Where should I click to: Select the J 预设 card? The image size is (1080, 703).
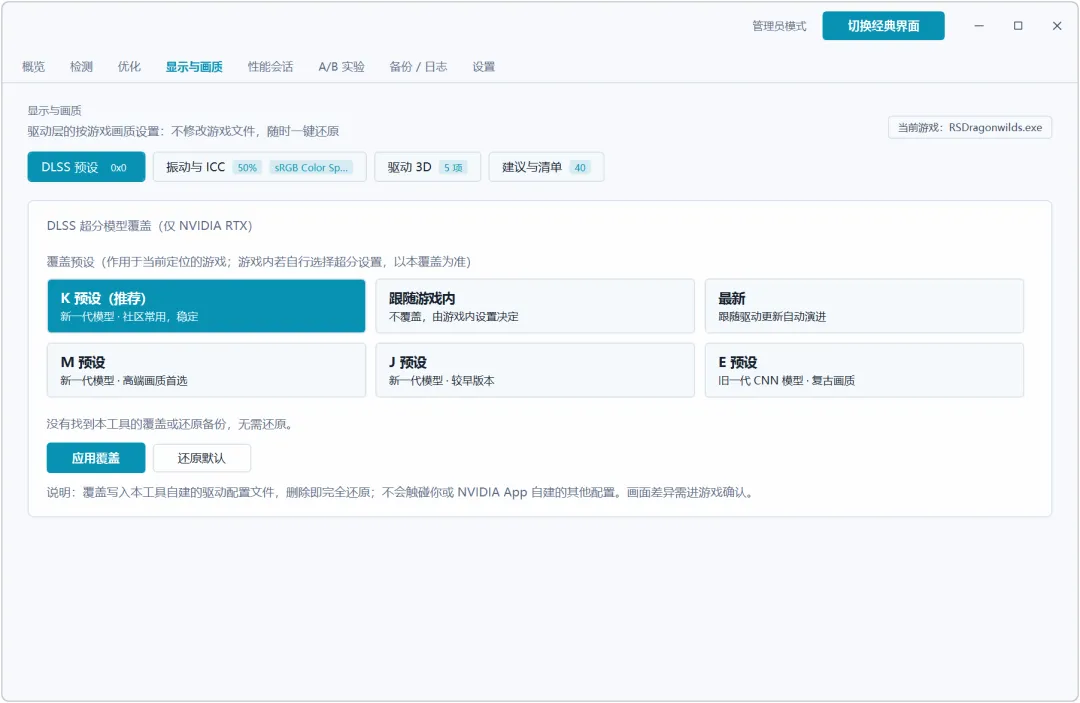[x=535, y=370]
